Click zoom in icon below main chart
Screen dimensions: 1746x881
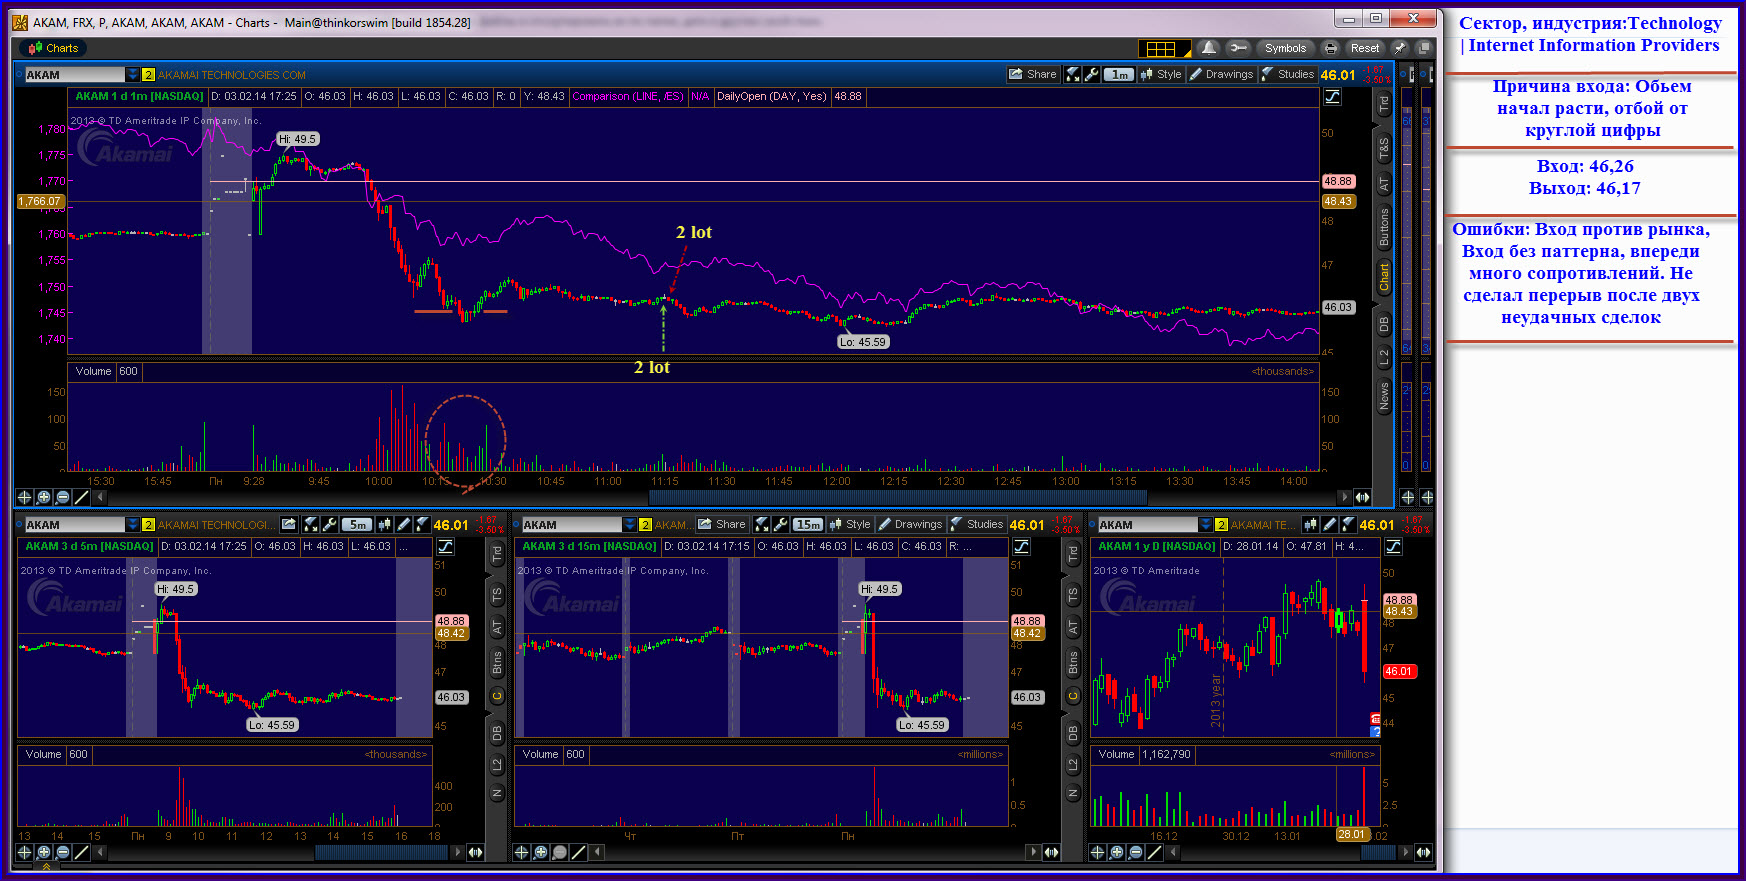pyautogui.click(x=43, y=497)
